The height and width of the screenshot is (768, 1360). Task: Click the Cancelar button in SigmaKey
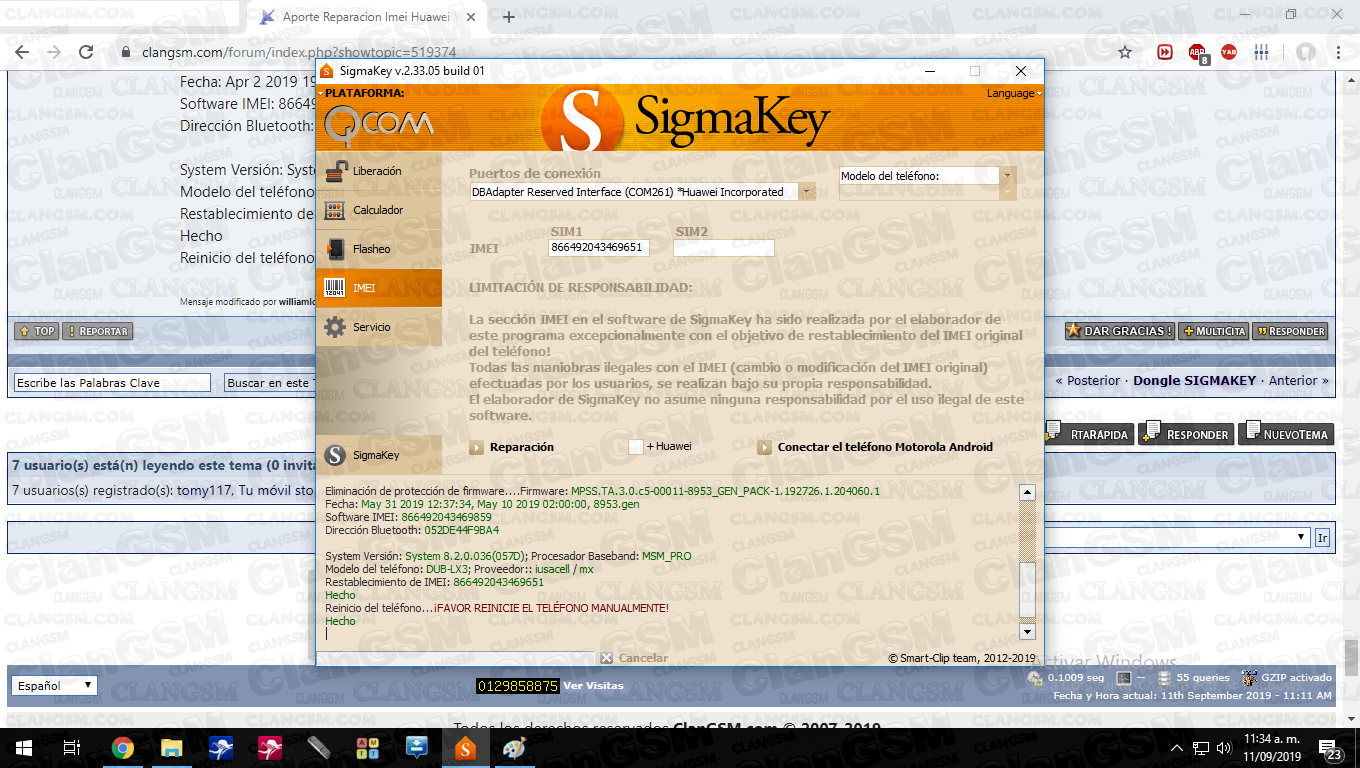tap(634, 658)
